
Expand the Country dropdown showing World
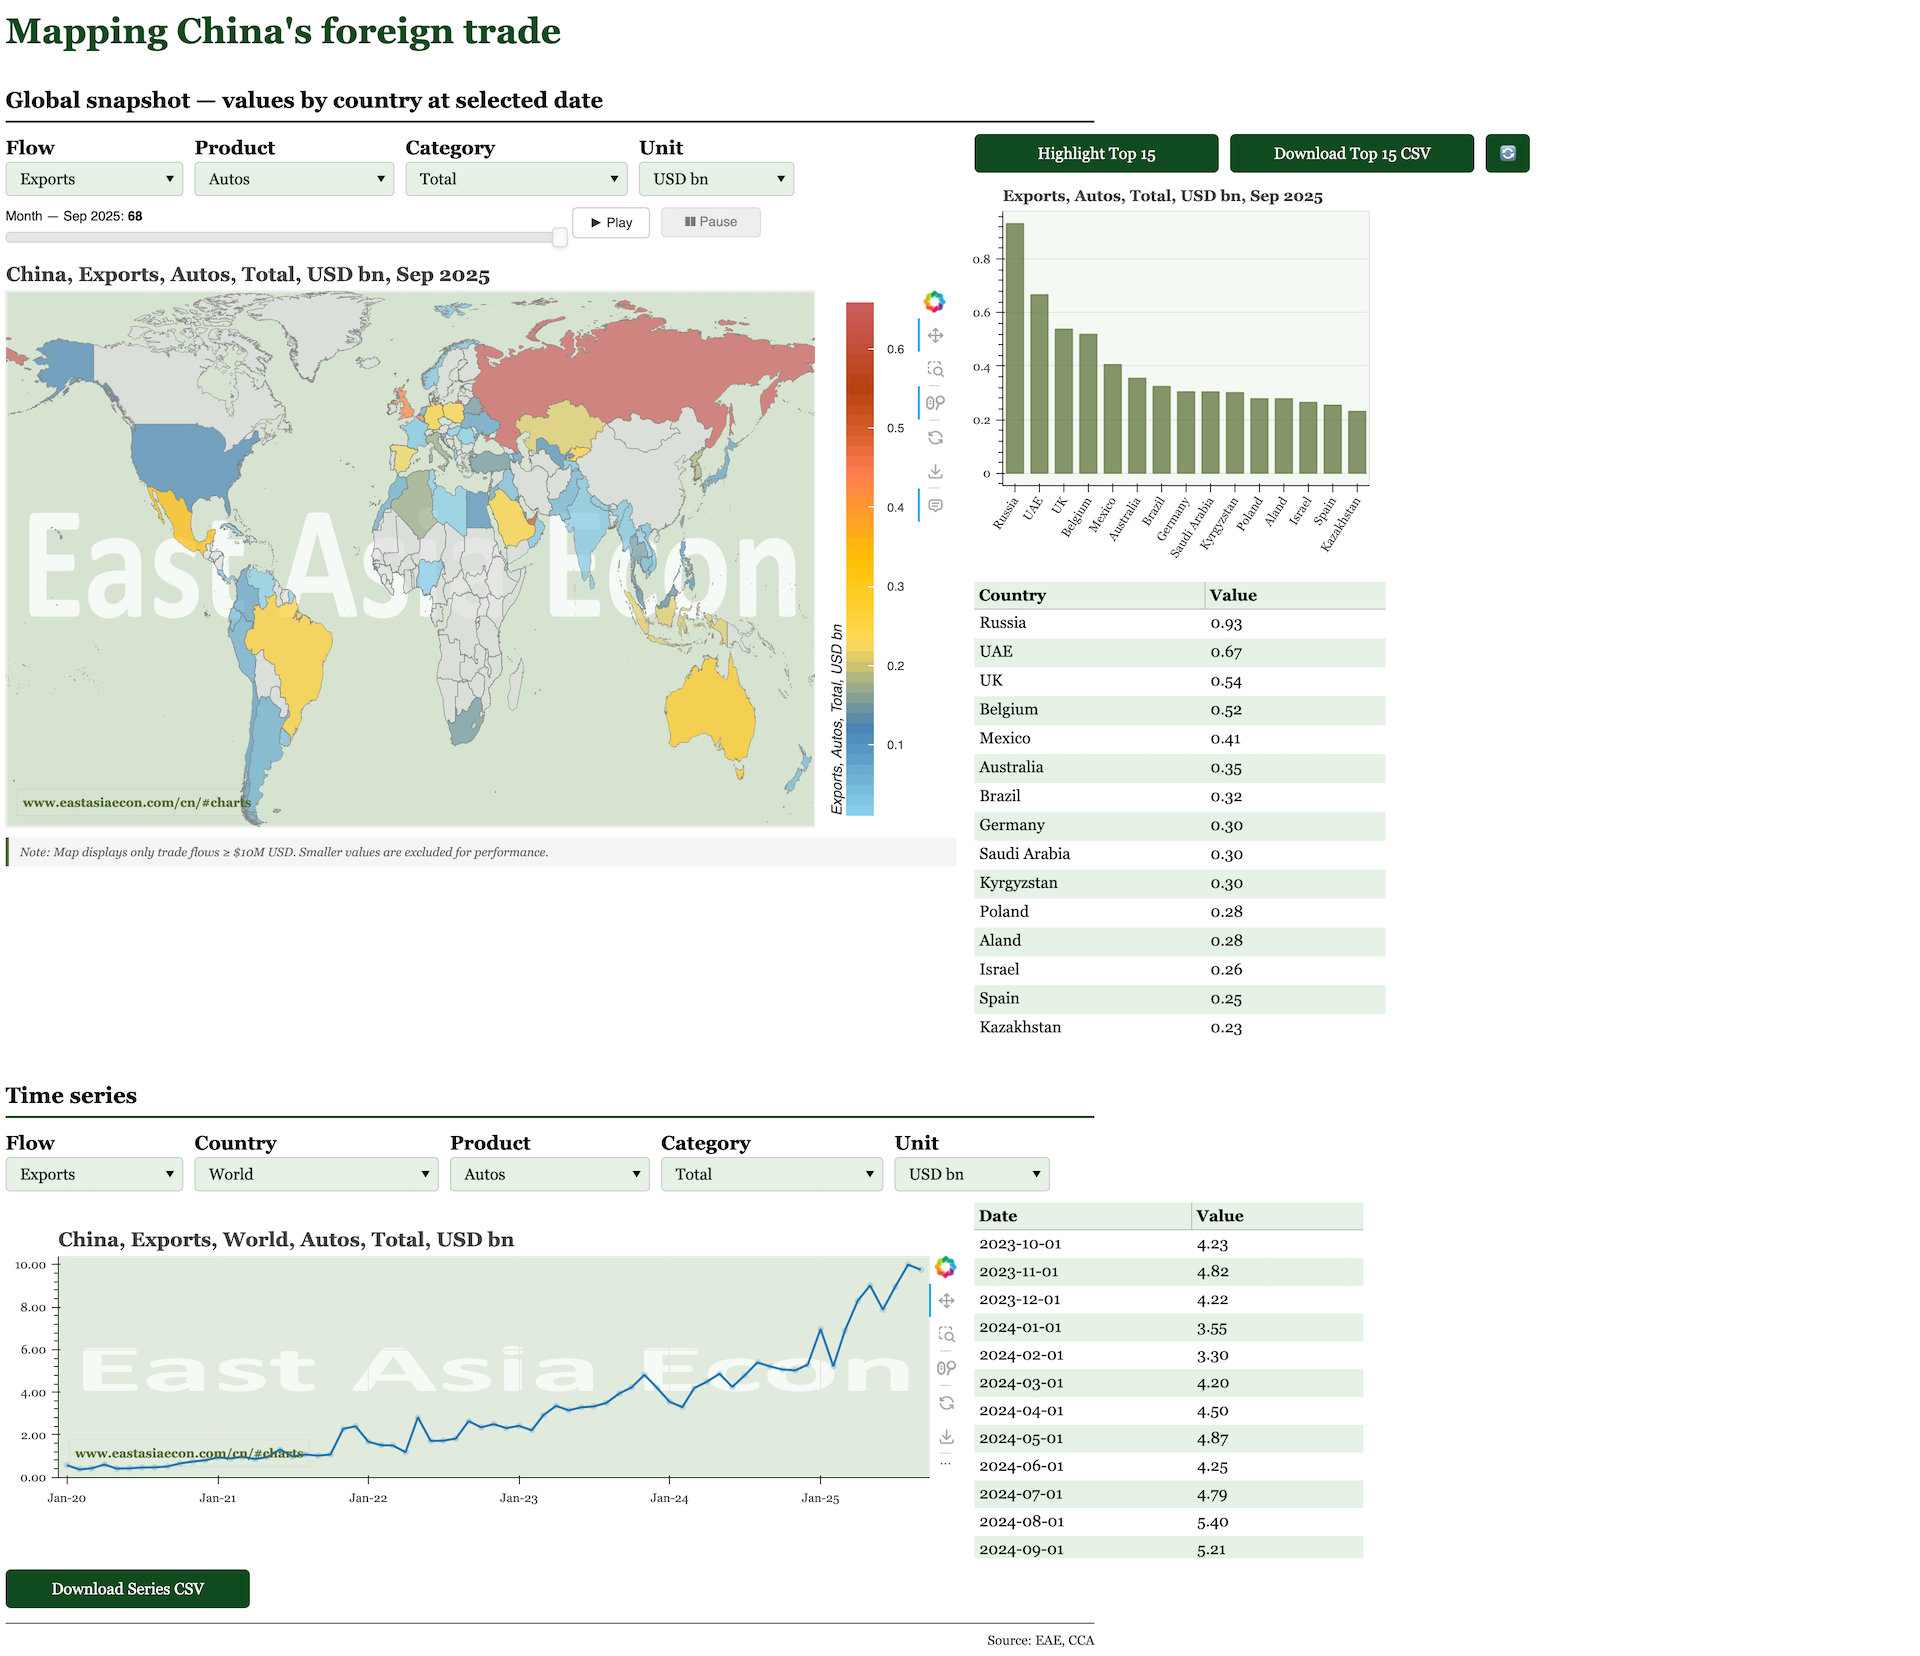316,1174
